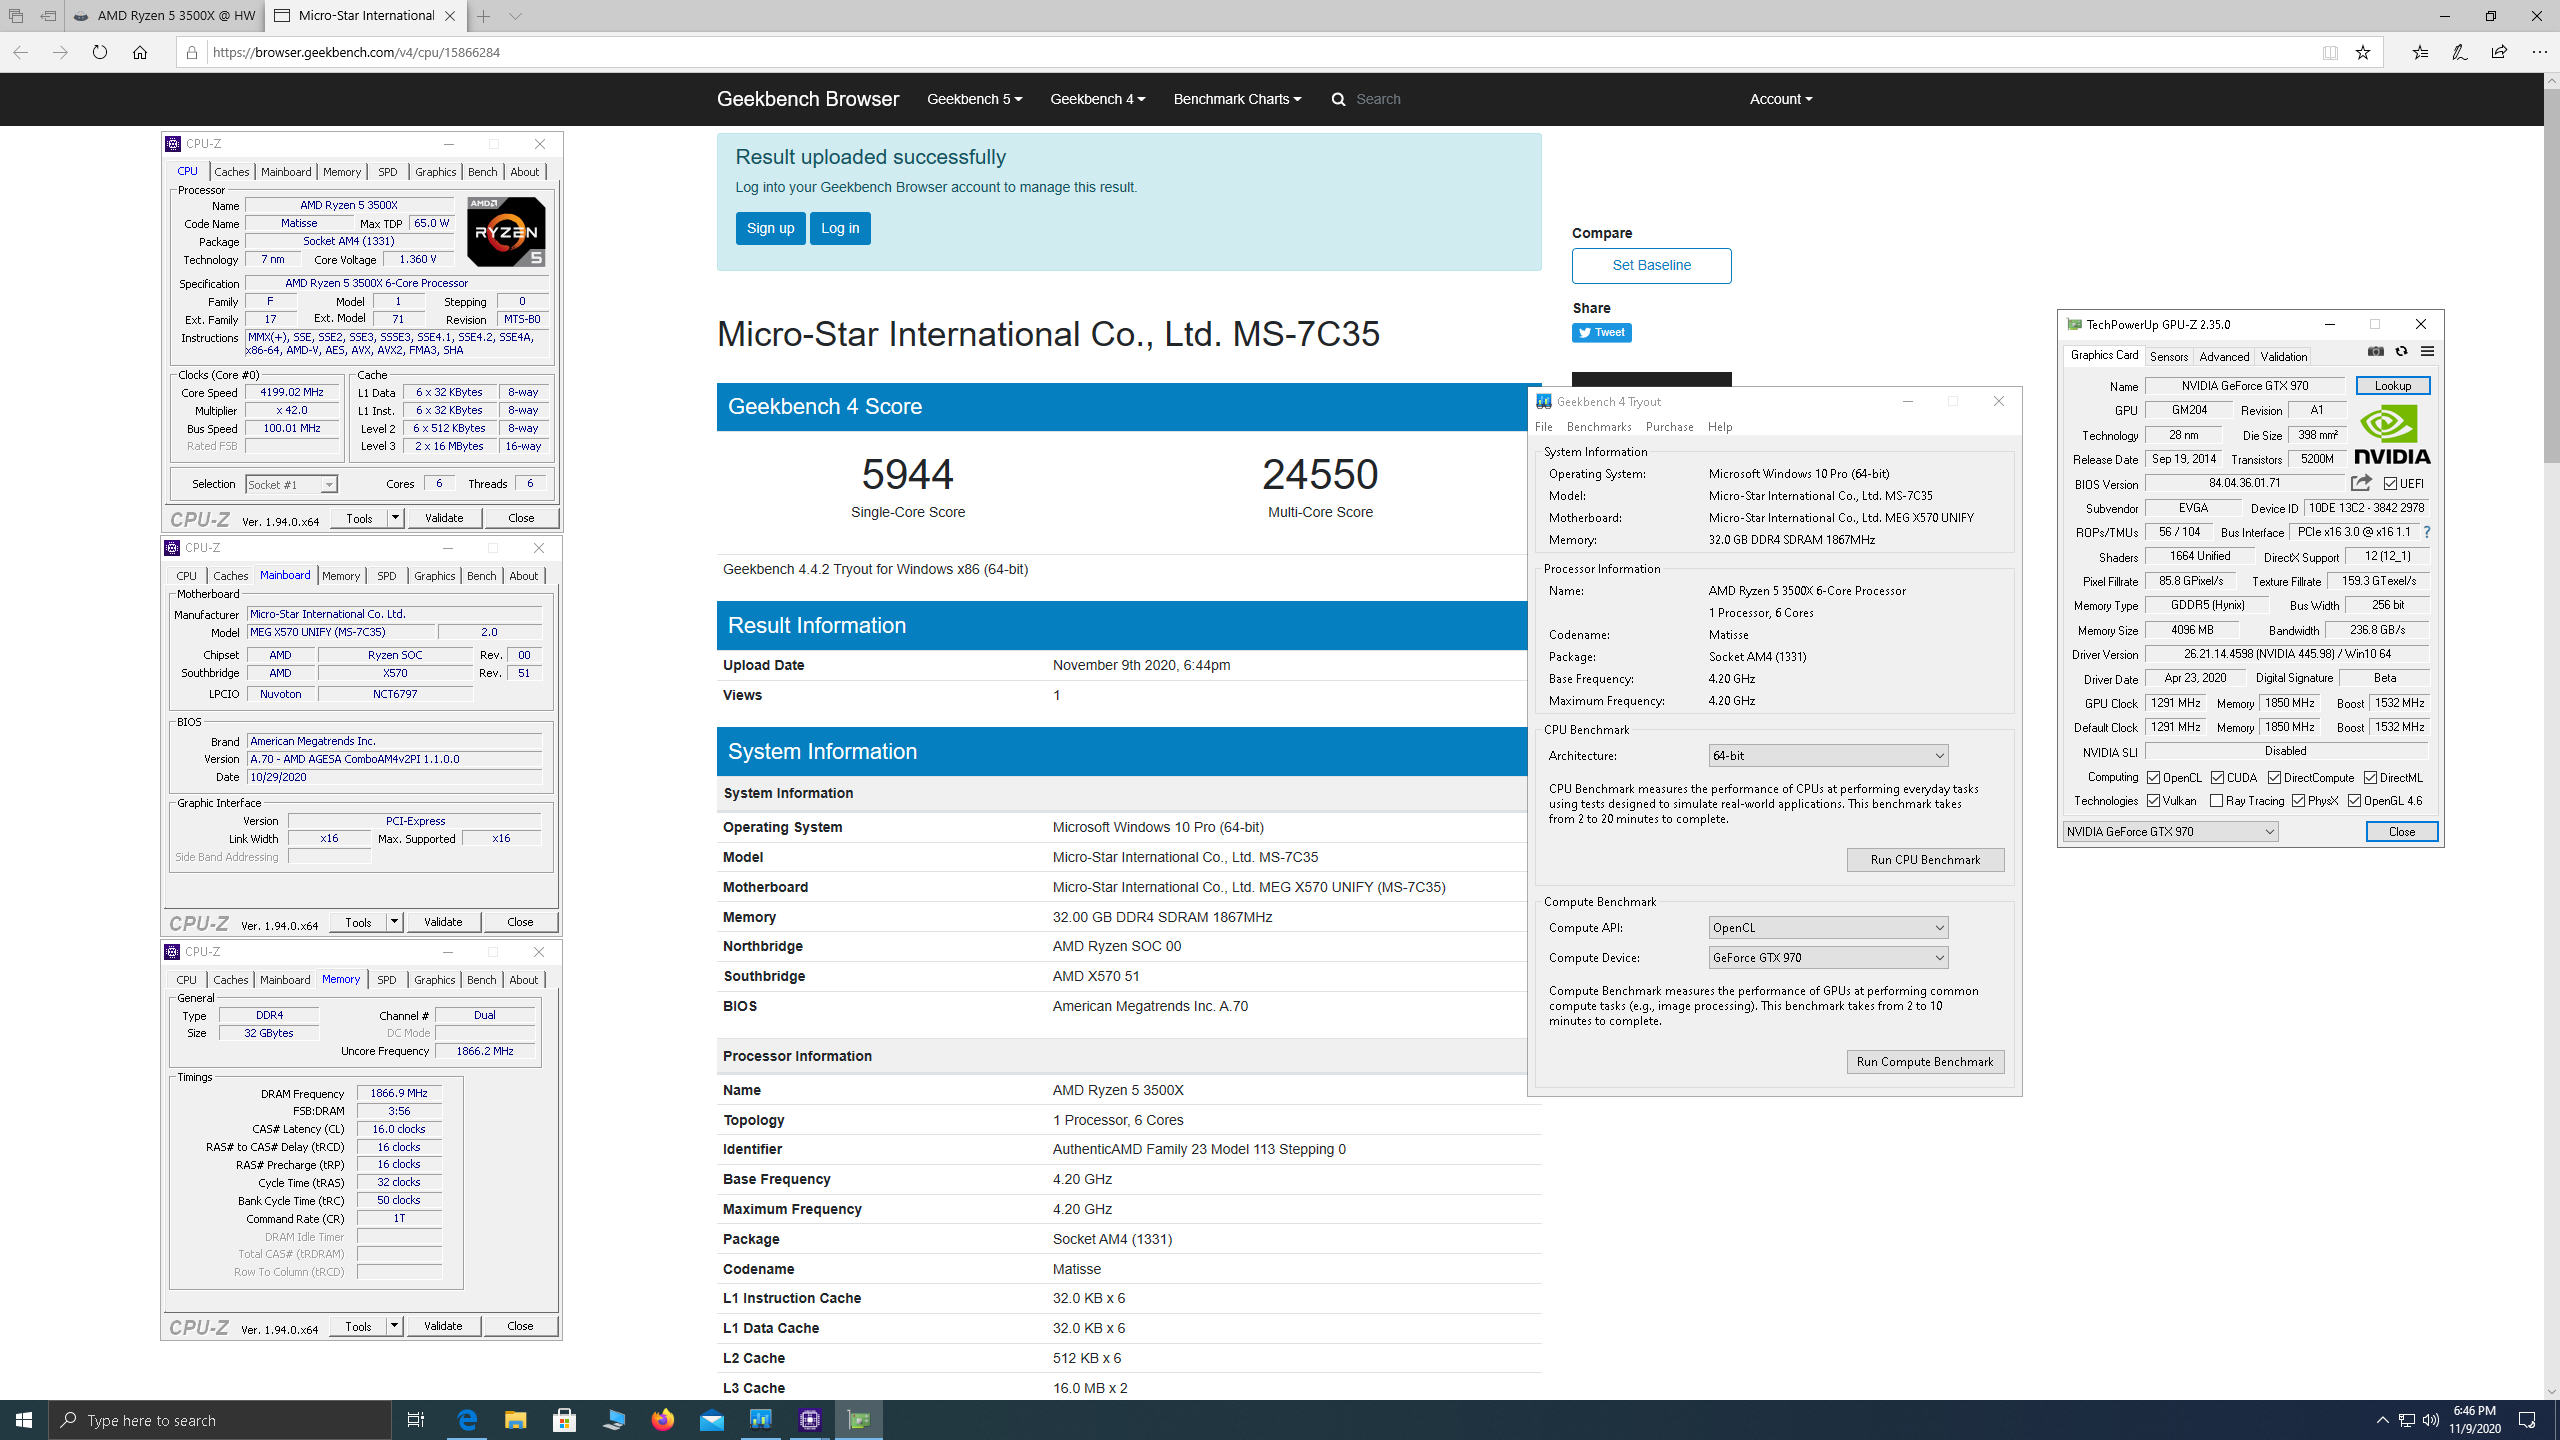The width and height of the screenshot is (2560, 1440).
Task: Click the GPU-Z screenshot camera icon
Action: click(2376, 352)
